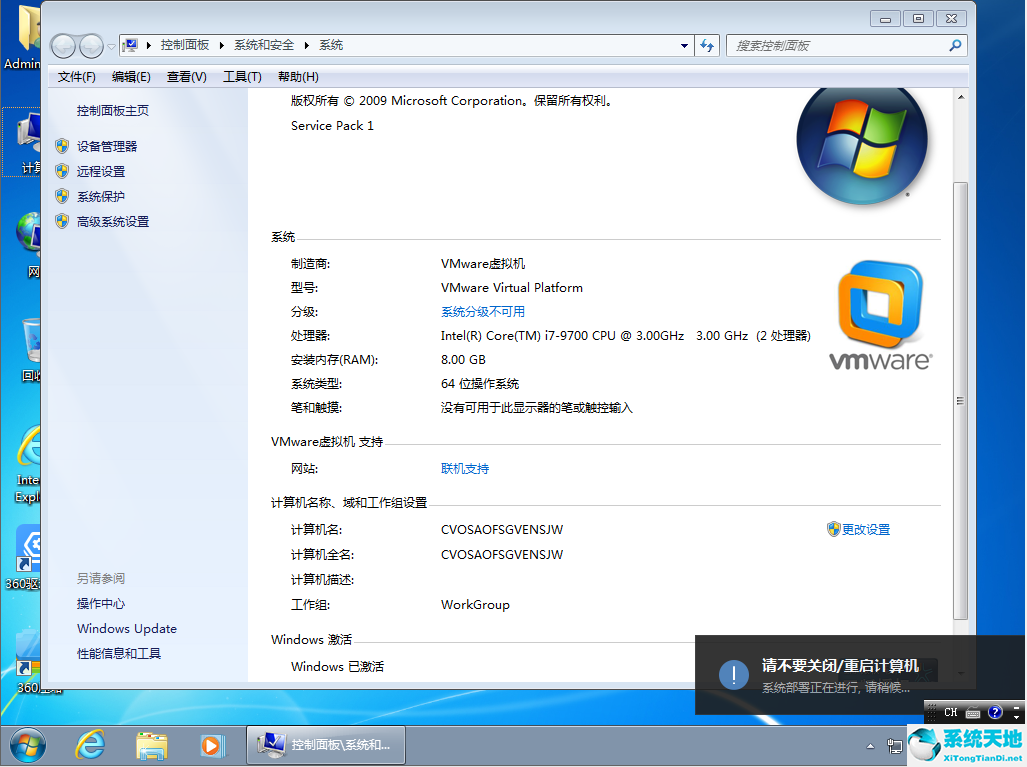Screen dimensions: 1027x767
Task: Click the search magnifier icon
Action: click(955, 45)
